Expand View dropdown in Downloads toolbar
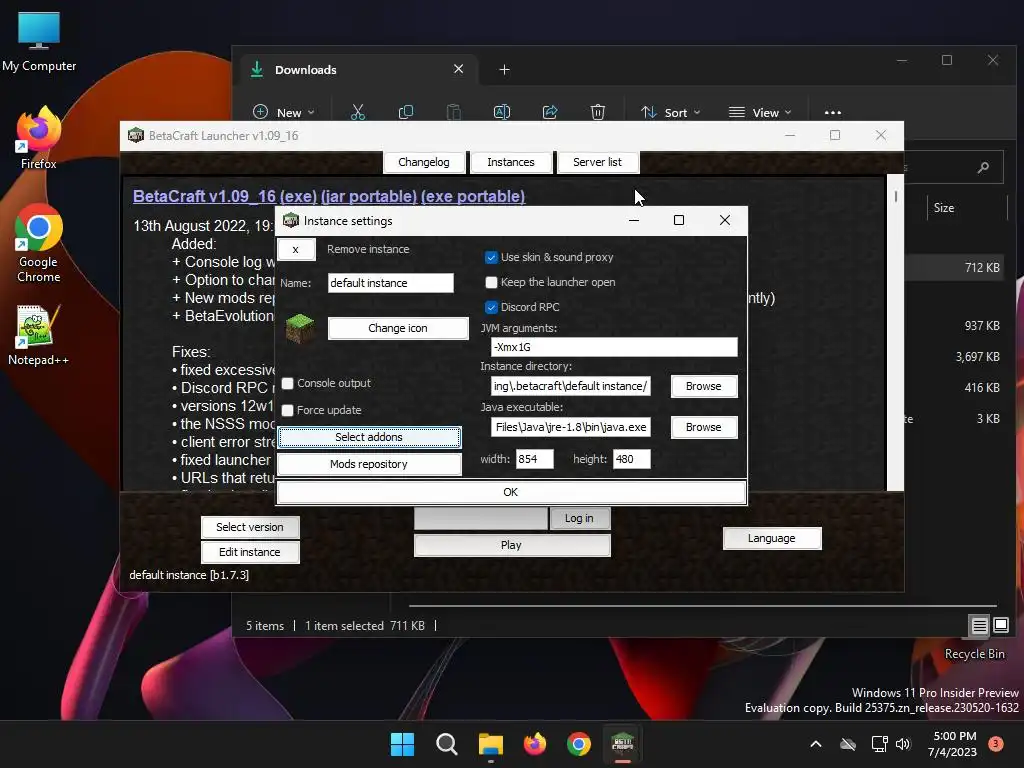 coord(760,112)
